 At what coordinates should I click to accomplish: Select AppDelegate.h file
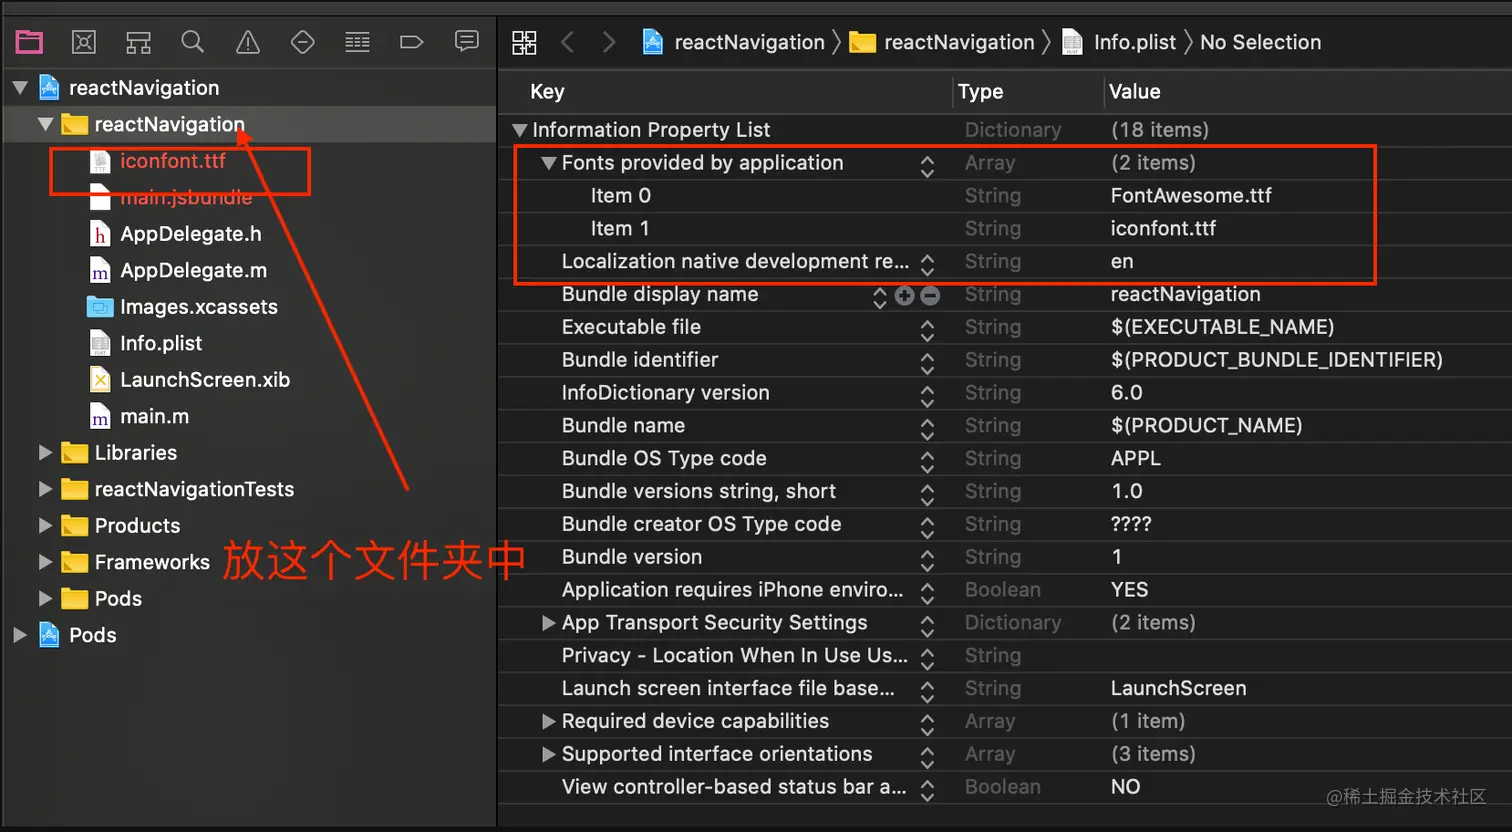coord(190,234)
